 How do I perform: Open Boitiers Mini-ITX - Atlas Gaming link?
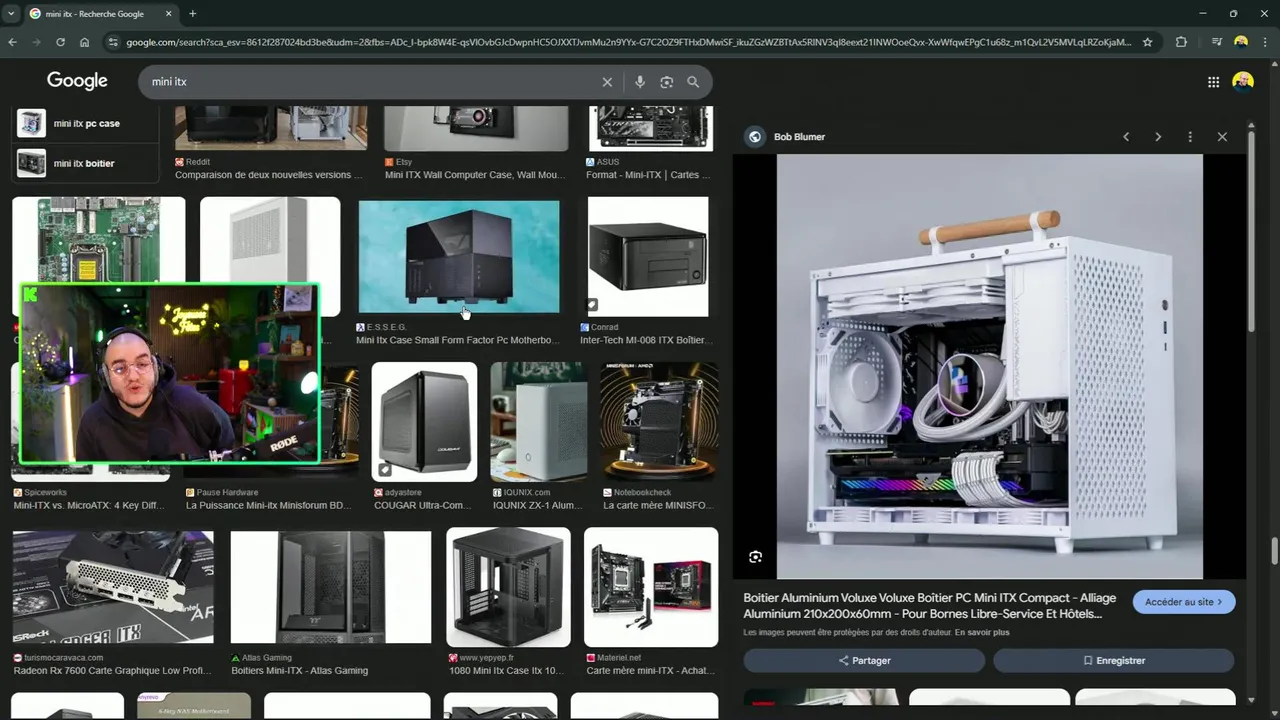pos(299,671)
